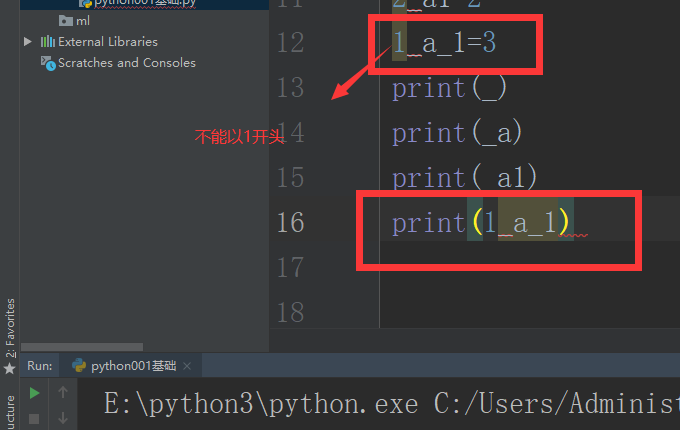Select the python001基础.py file in tree

tap(145, 3)
